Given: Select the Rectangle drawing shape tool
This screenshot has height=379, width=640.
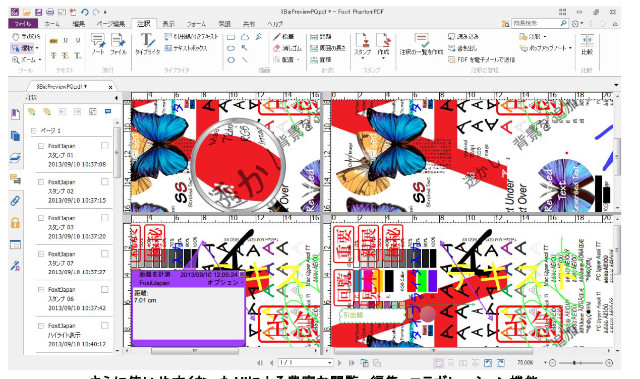Looking at the screenshot, I should (x=231, y=37).
